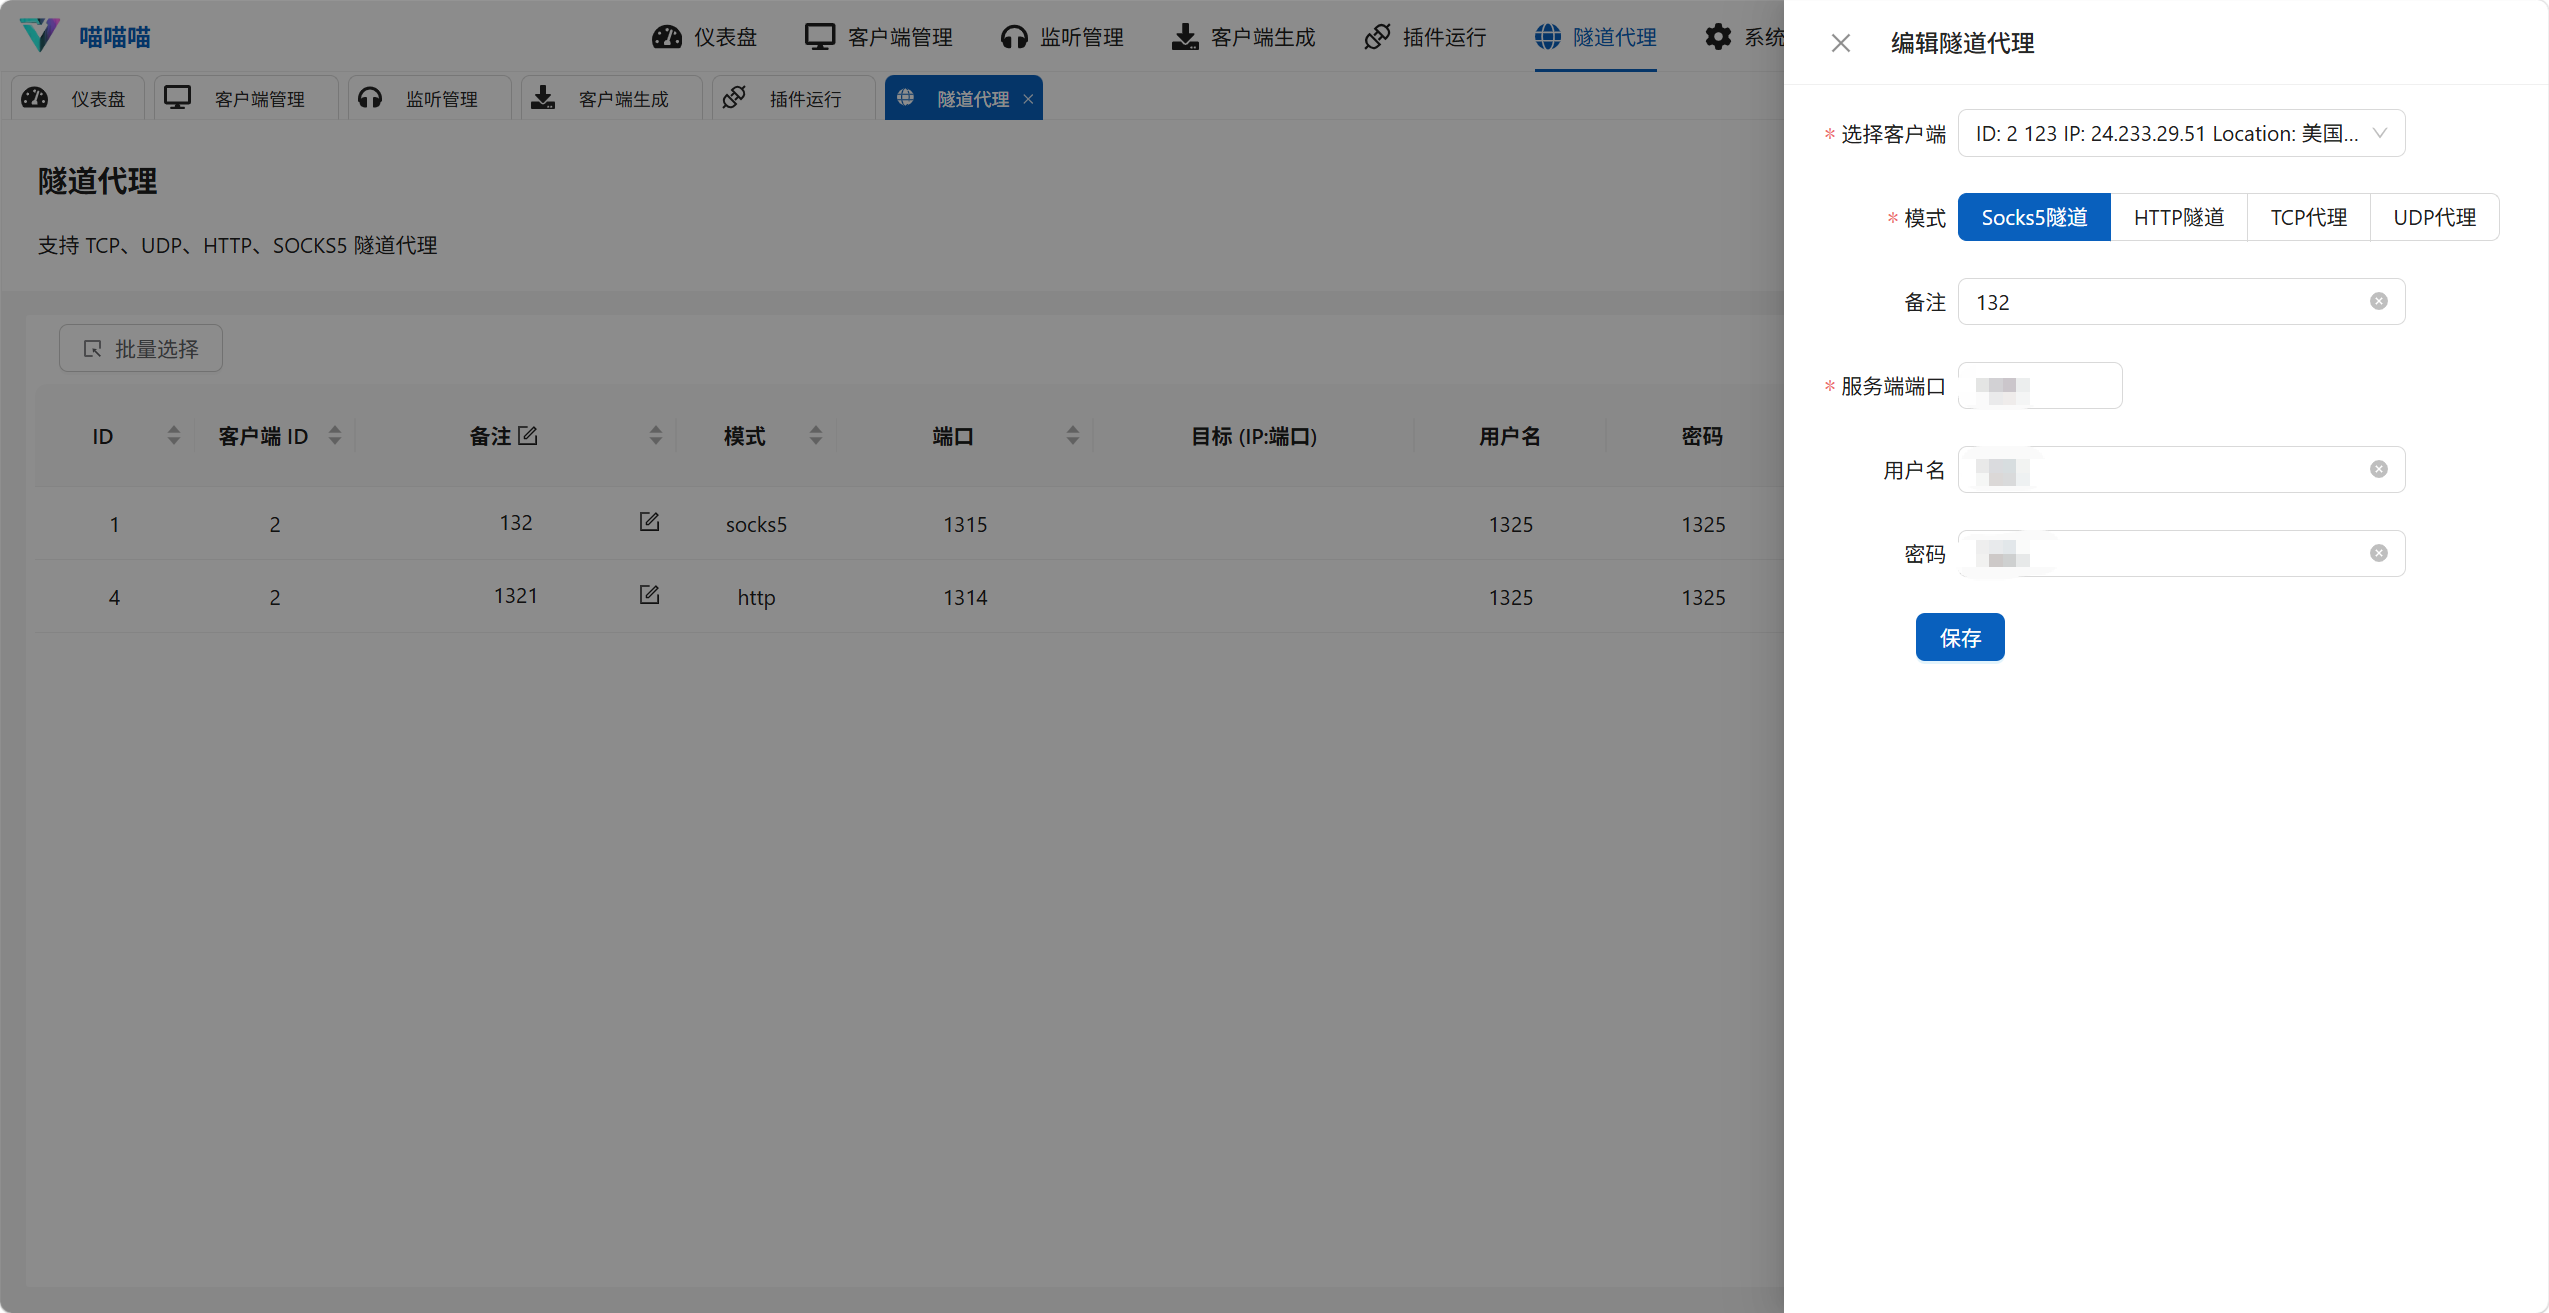This screenshot has height=1313, width=2549.
Task: Switch to the 监听管理 page tab
Action: 430,98
